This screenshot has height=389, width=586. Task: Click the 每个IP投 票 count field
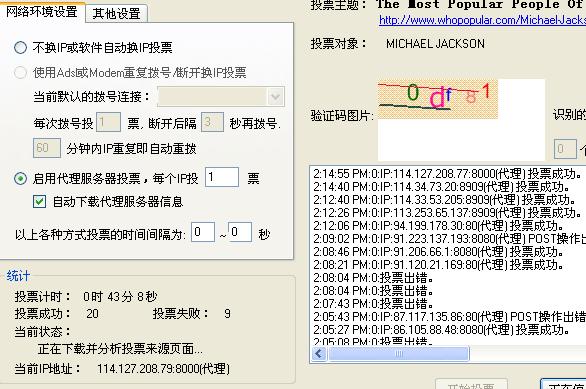222,177
